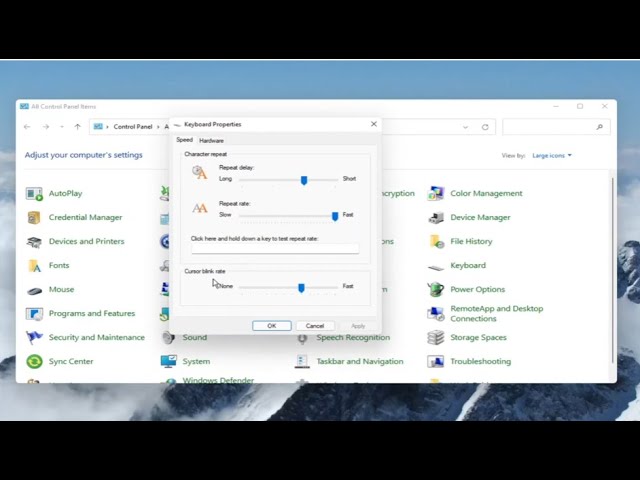Go back with the back arrow
The width and height of the screenshot is (640, 480).
[x=27, y=127]
